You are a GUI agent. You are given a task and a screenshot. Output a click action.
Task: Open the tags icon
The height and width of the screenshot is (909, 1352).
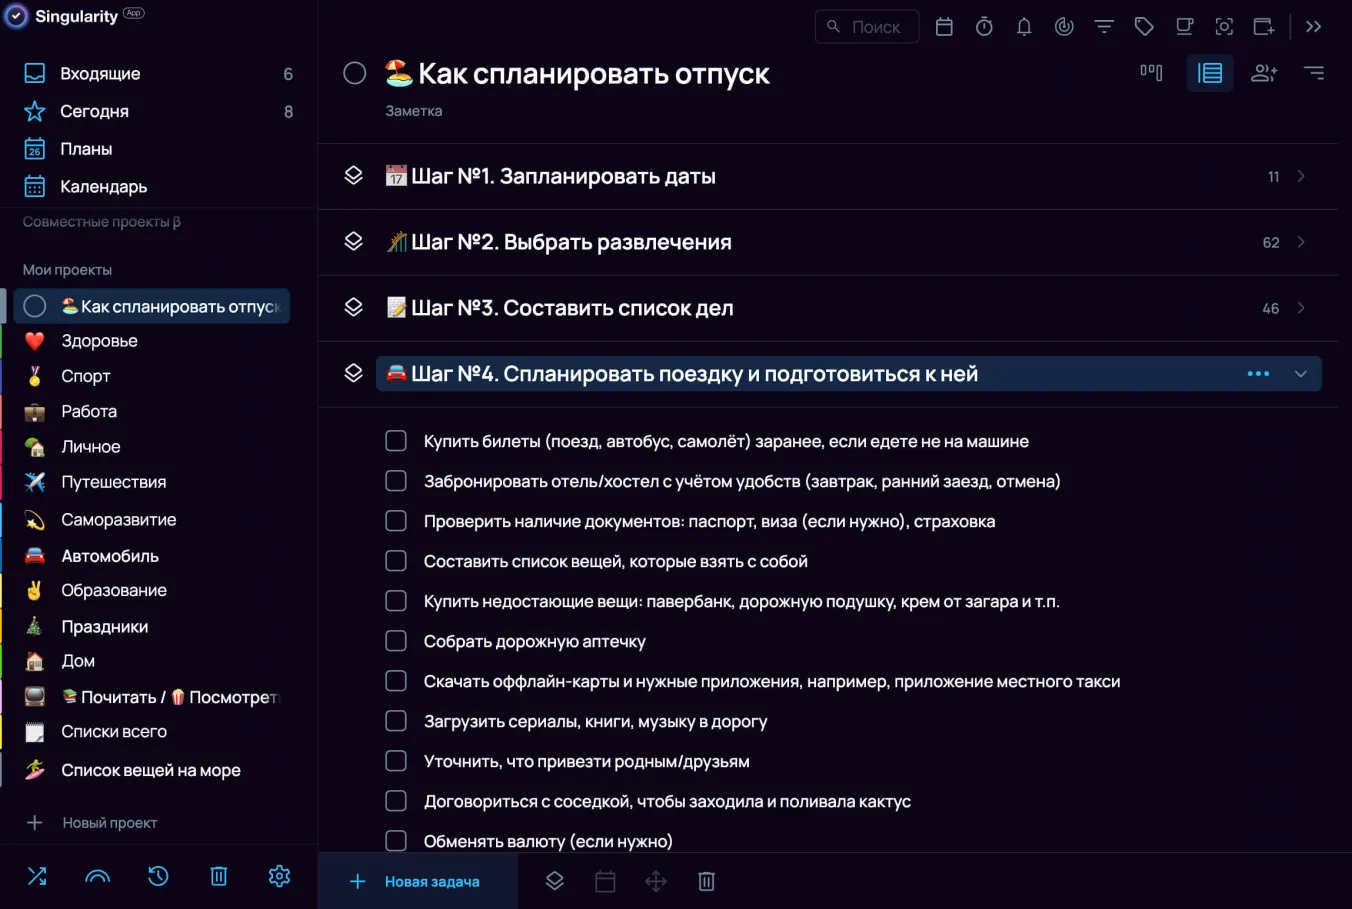[x=1144, y=27]
